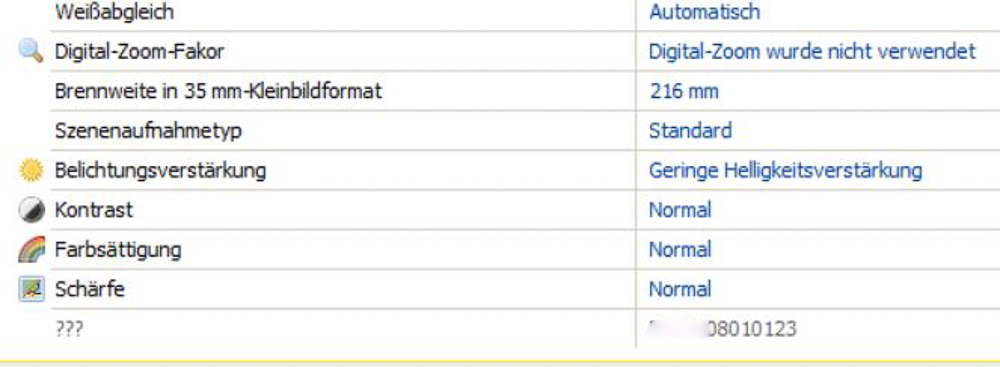Select the Belichtungsverstärkung label text
This screenshot has width=1000, height=367.
pyautogui.click(x=160, y=171)
